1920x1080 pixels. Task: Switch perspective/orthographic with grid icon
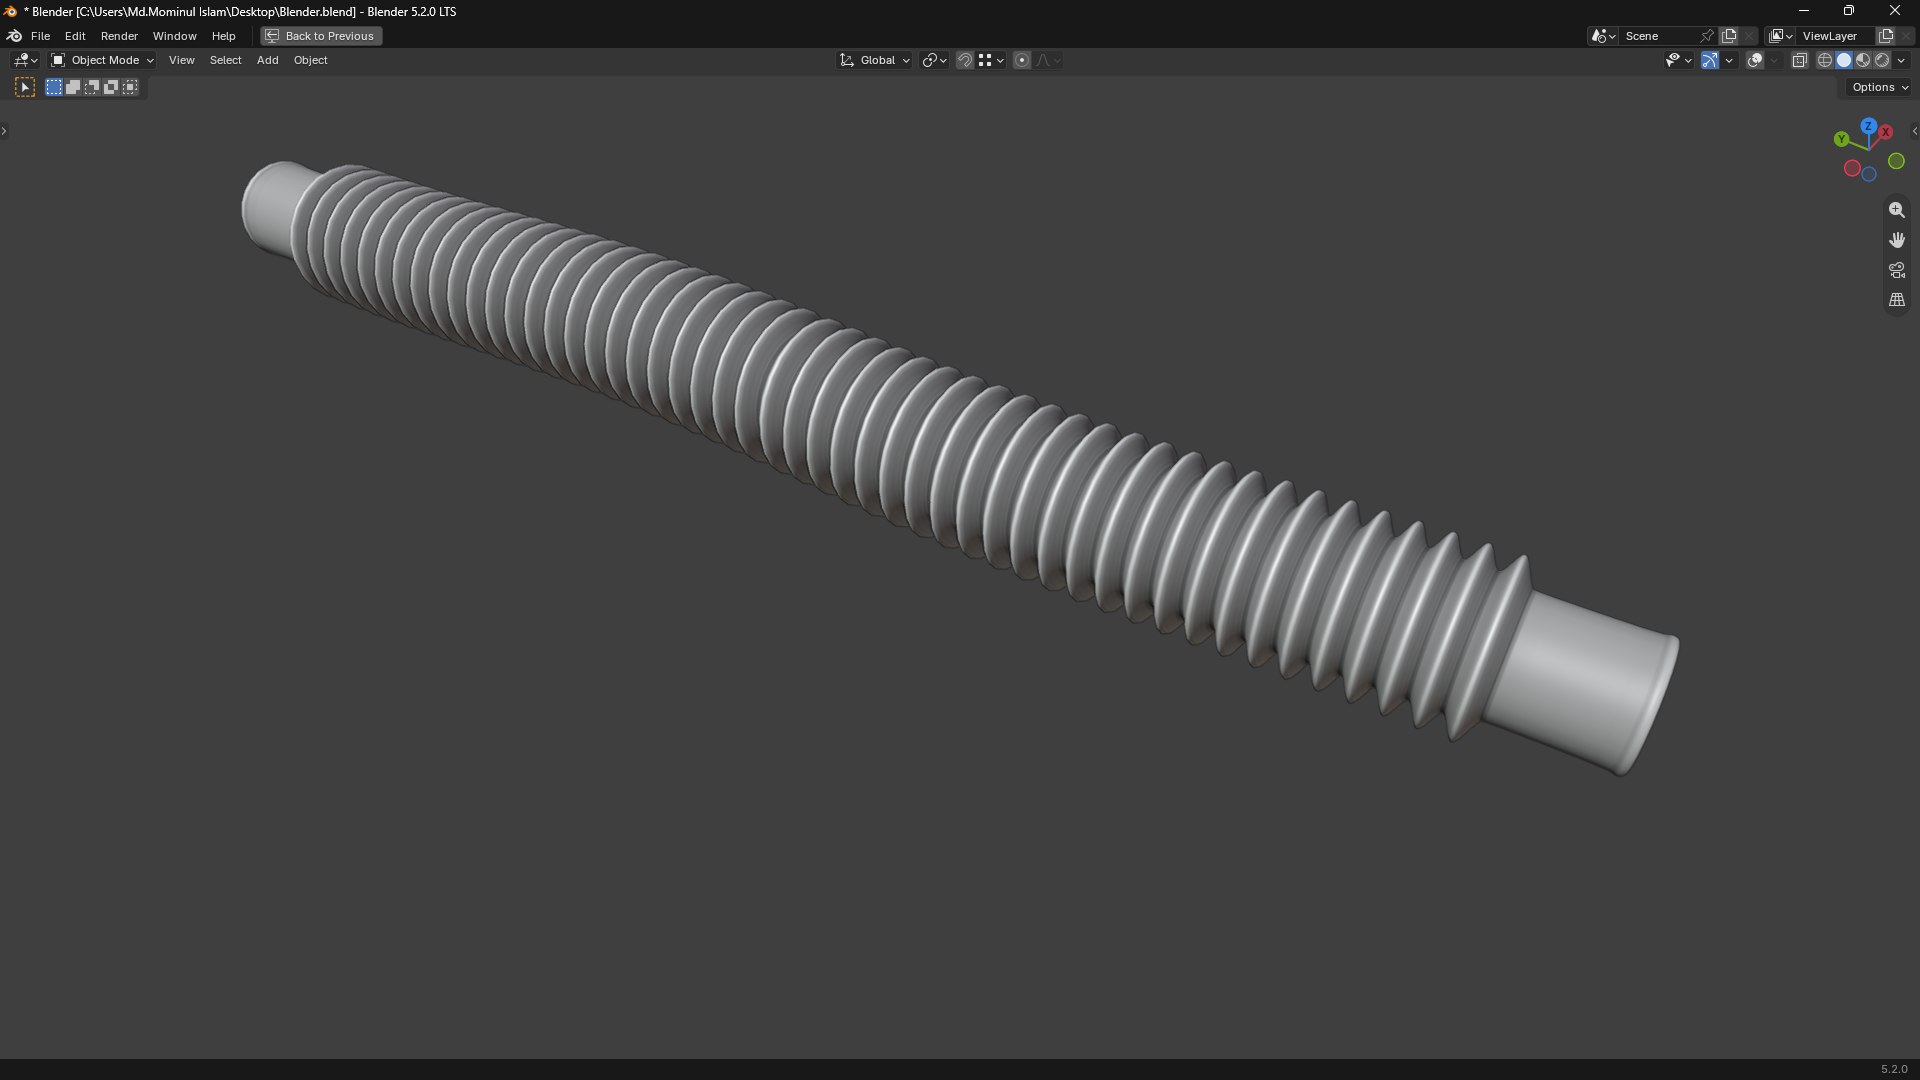(1896, 300)
